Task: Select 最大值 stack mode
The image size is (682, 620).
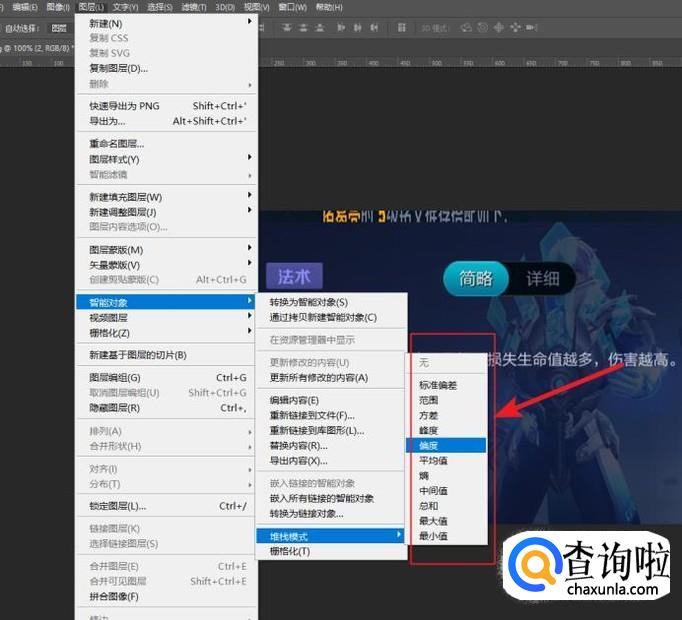Action: 446,521
